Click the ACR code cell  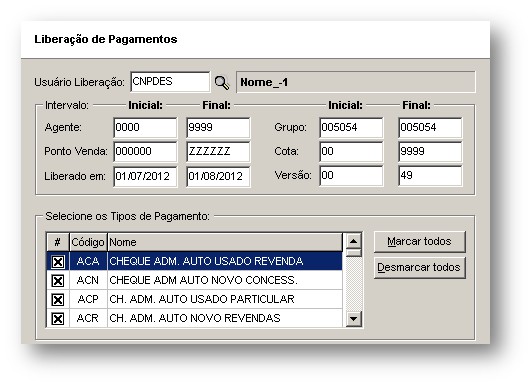[x=88, y=318]
